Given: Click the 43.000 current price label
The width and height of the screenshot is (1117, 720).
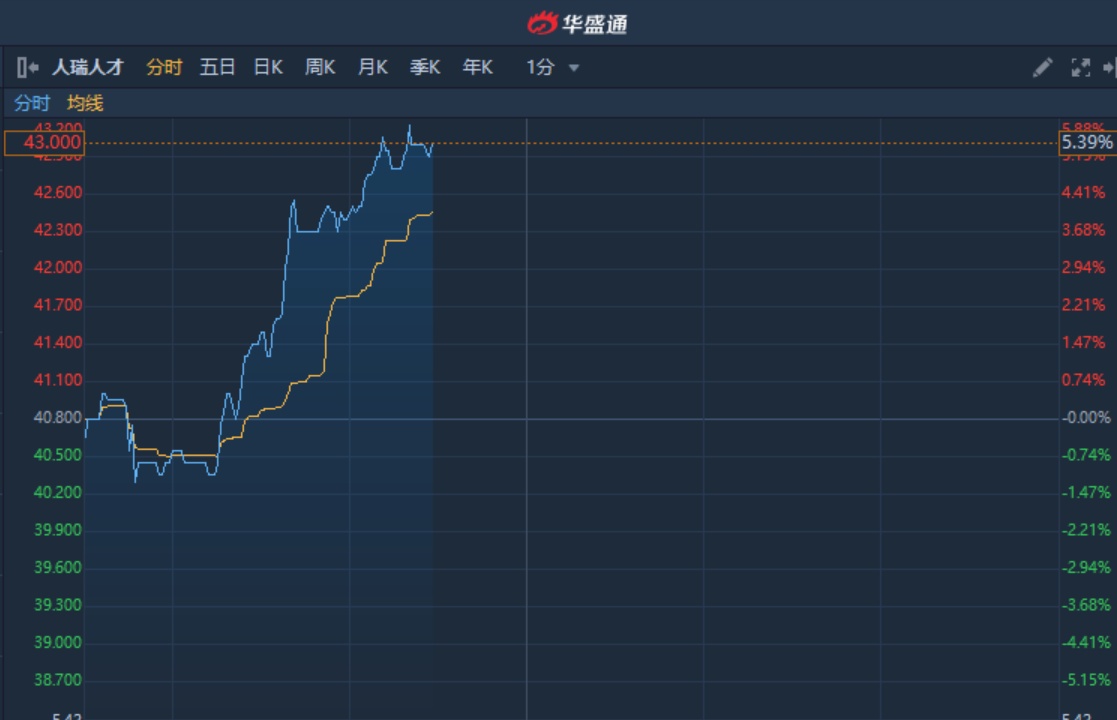Looking at the screenshot, I should coord(45,143).
